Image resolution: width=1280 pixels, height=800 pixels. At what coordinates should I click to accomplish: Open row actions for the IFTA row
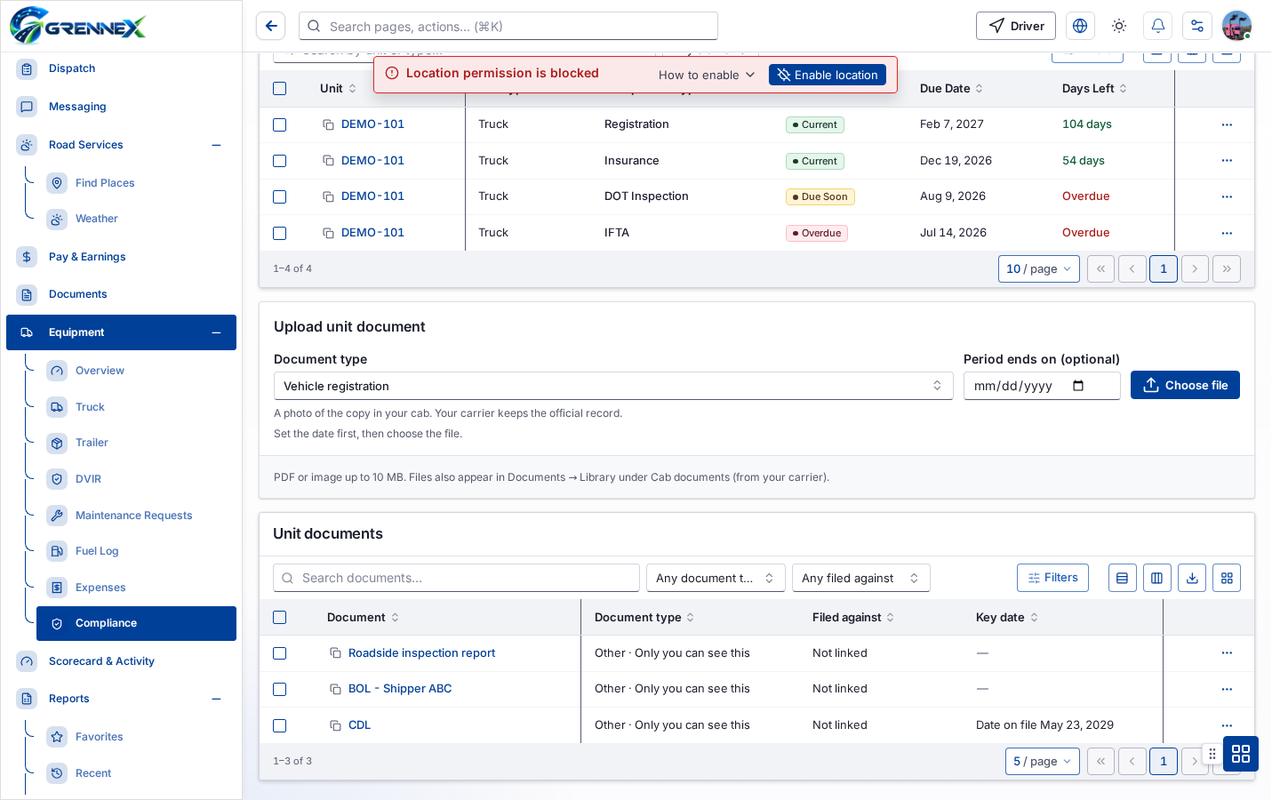[1227, 233]
